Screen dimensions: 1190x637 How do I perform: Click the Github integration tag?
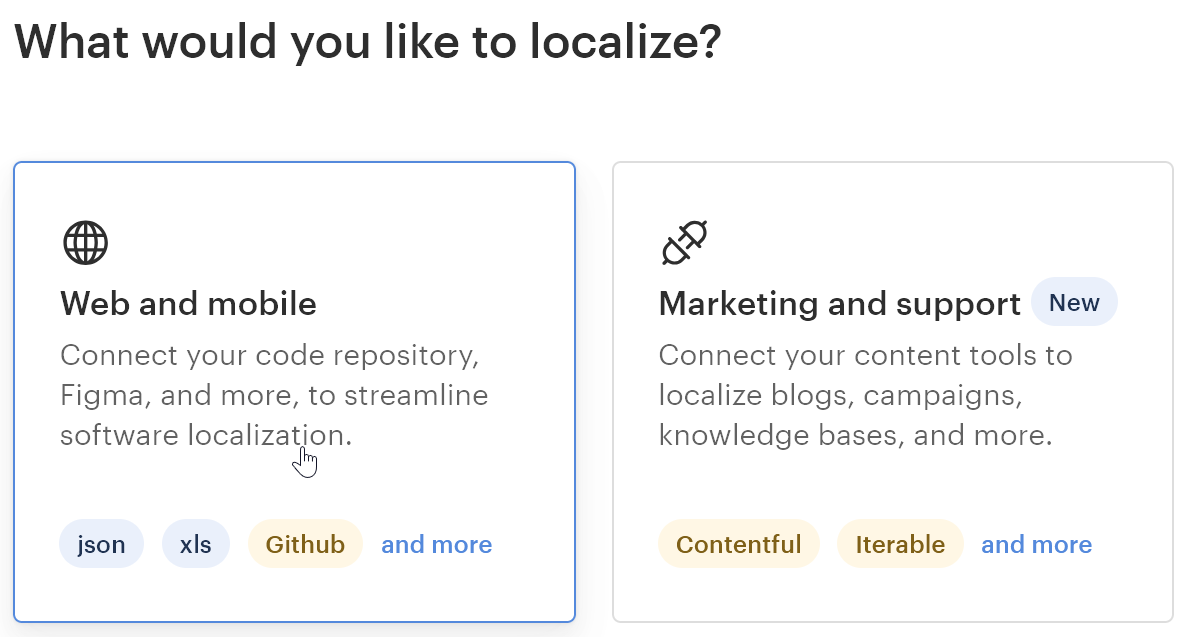[305, 545]
